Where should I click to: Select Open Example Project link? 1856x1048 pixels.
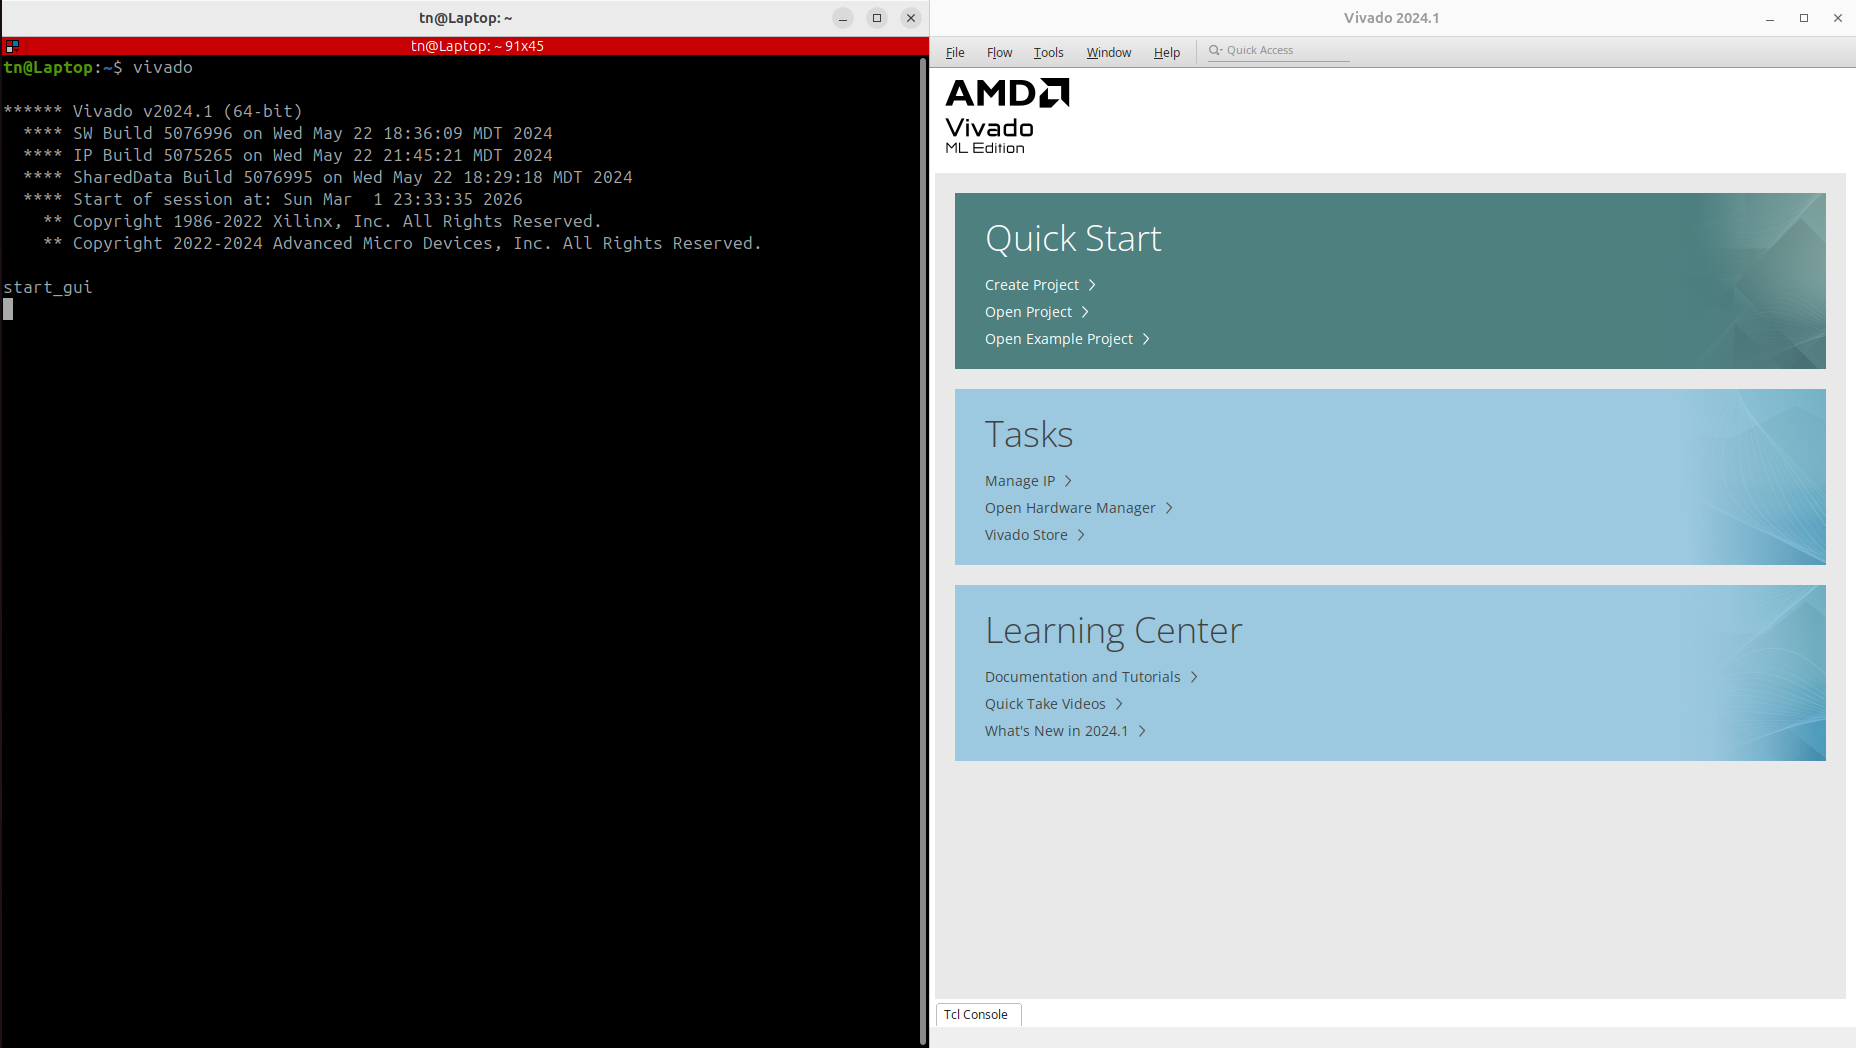click(x=1058, y=339)
